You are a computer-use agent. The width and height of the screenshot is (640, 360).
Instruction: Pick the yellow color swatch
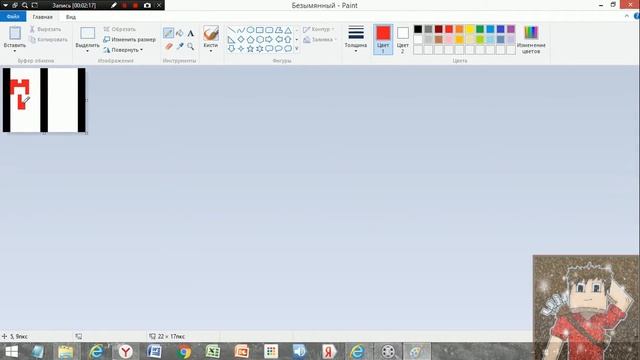point(470,29)
